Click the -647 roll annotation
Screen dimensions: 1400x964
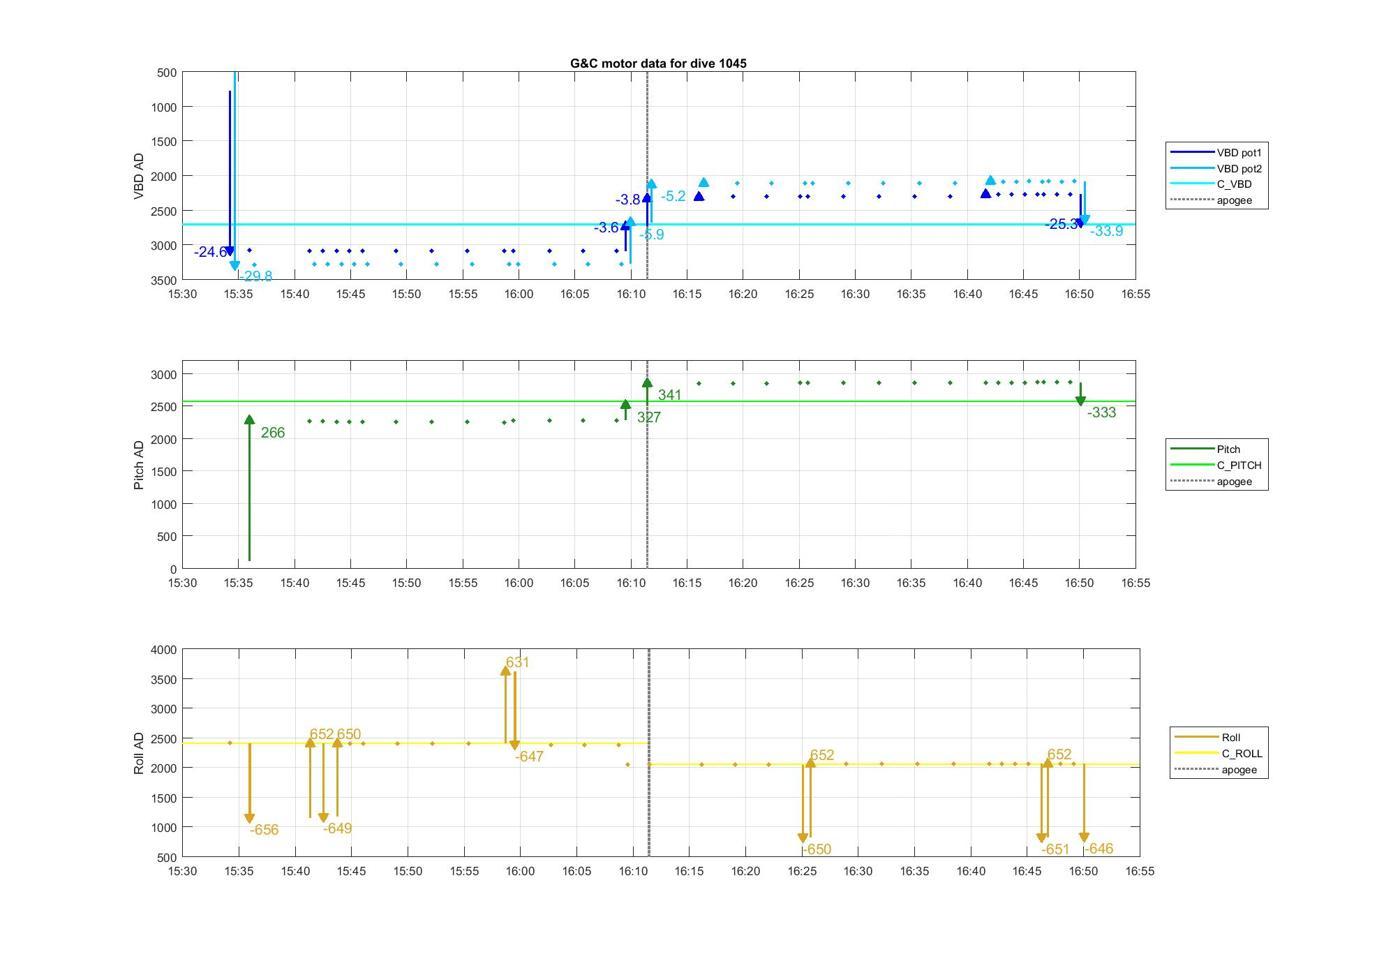(530, 757)
